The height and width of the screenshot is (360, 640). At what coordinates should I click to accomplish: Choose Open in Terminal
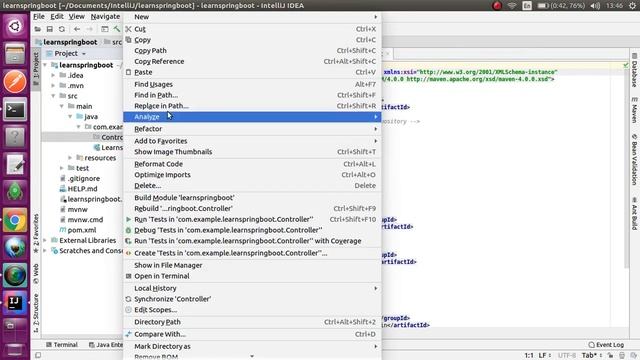coord(252,276)
